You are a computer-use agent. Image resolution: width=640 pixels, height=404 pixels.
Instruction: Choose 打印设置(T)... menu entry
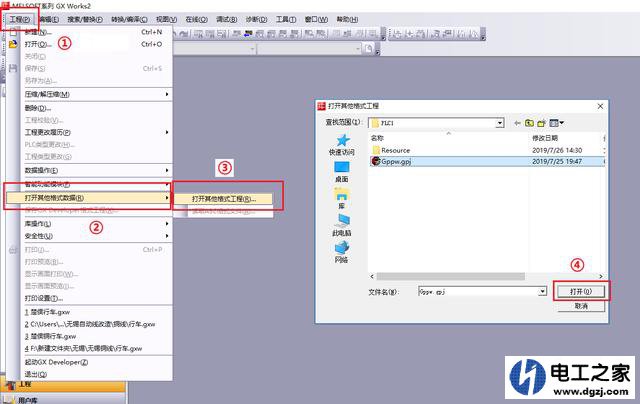pyautogui.click(x=96, y=298)
